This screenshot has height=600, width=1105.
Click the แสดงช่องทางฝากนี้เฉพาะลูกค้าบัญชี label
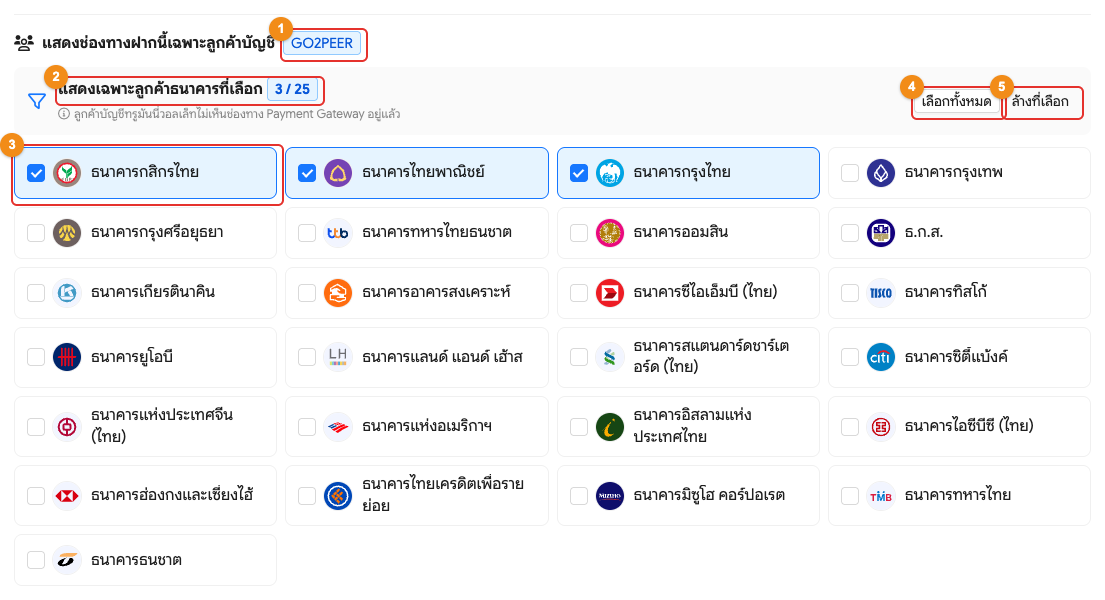pyautogui.click(x=159, y=44)
